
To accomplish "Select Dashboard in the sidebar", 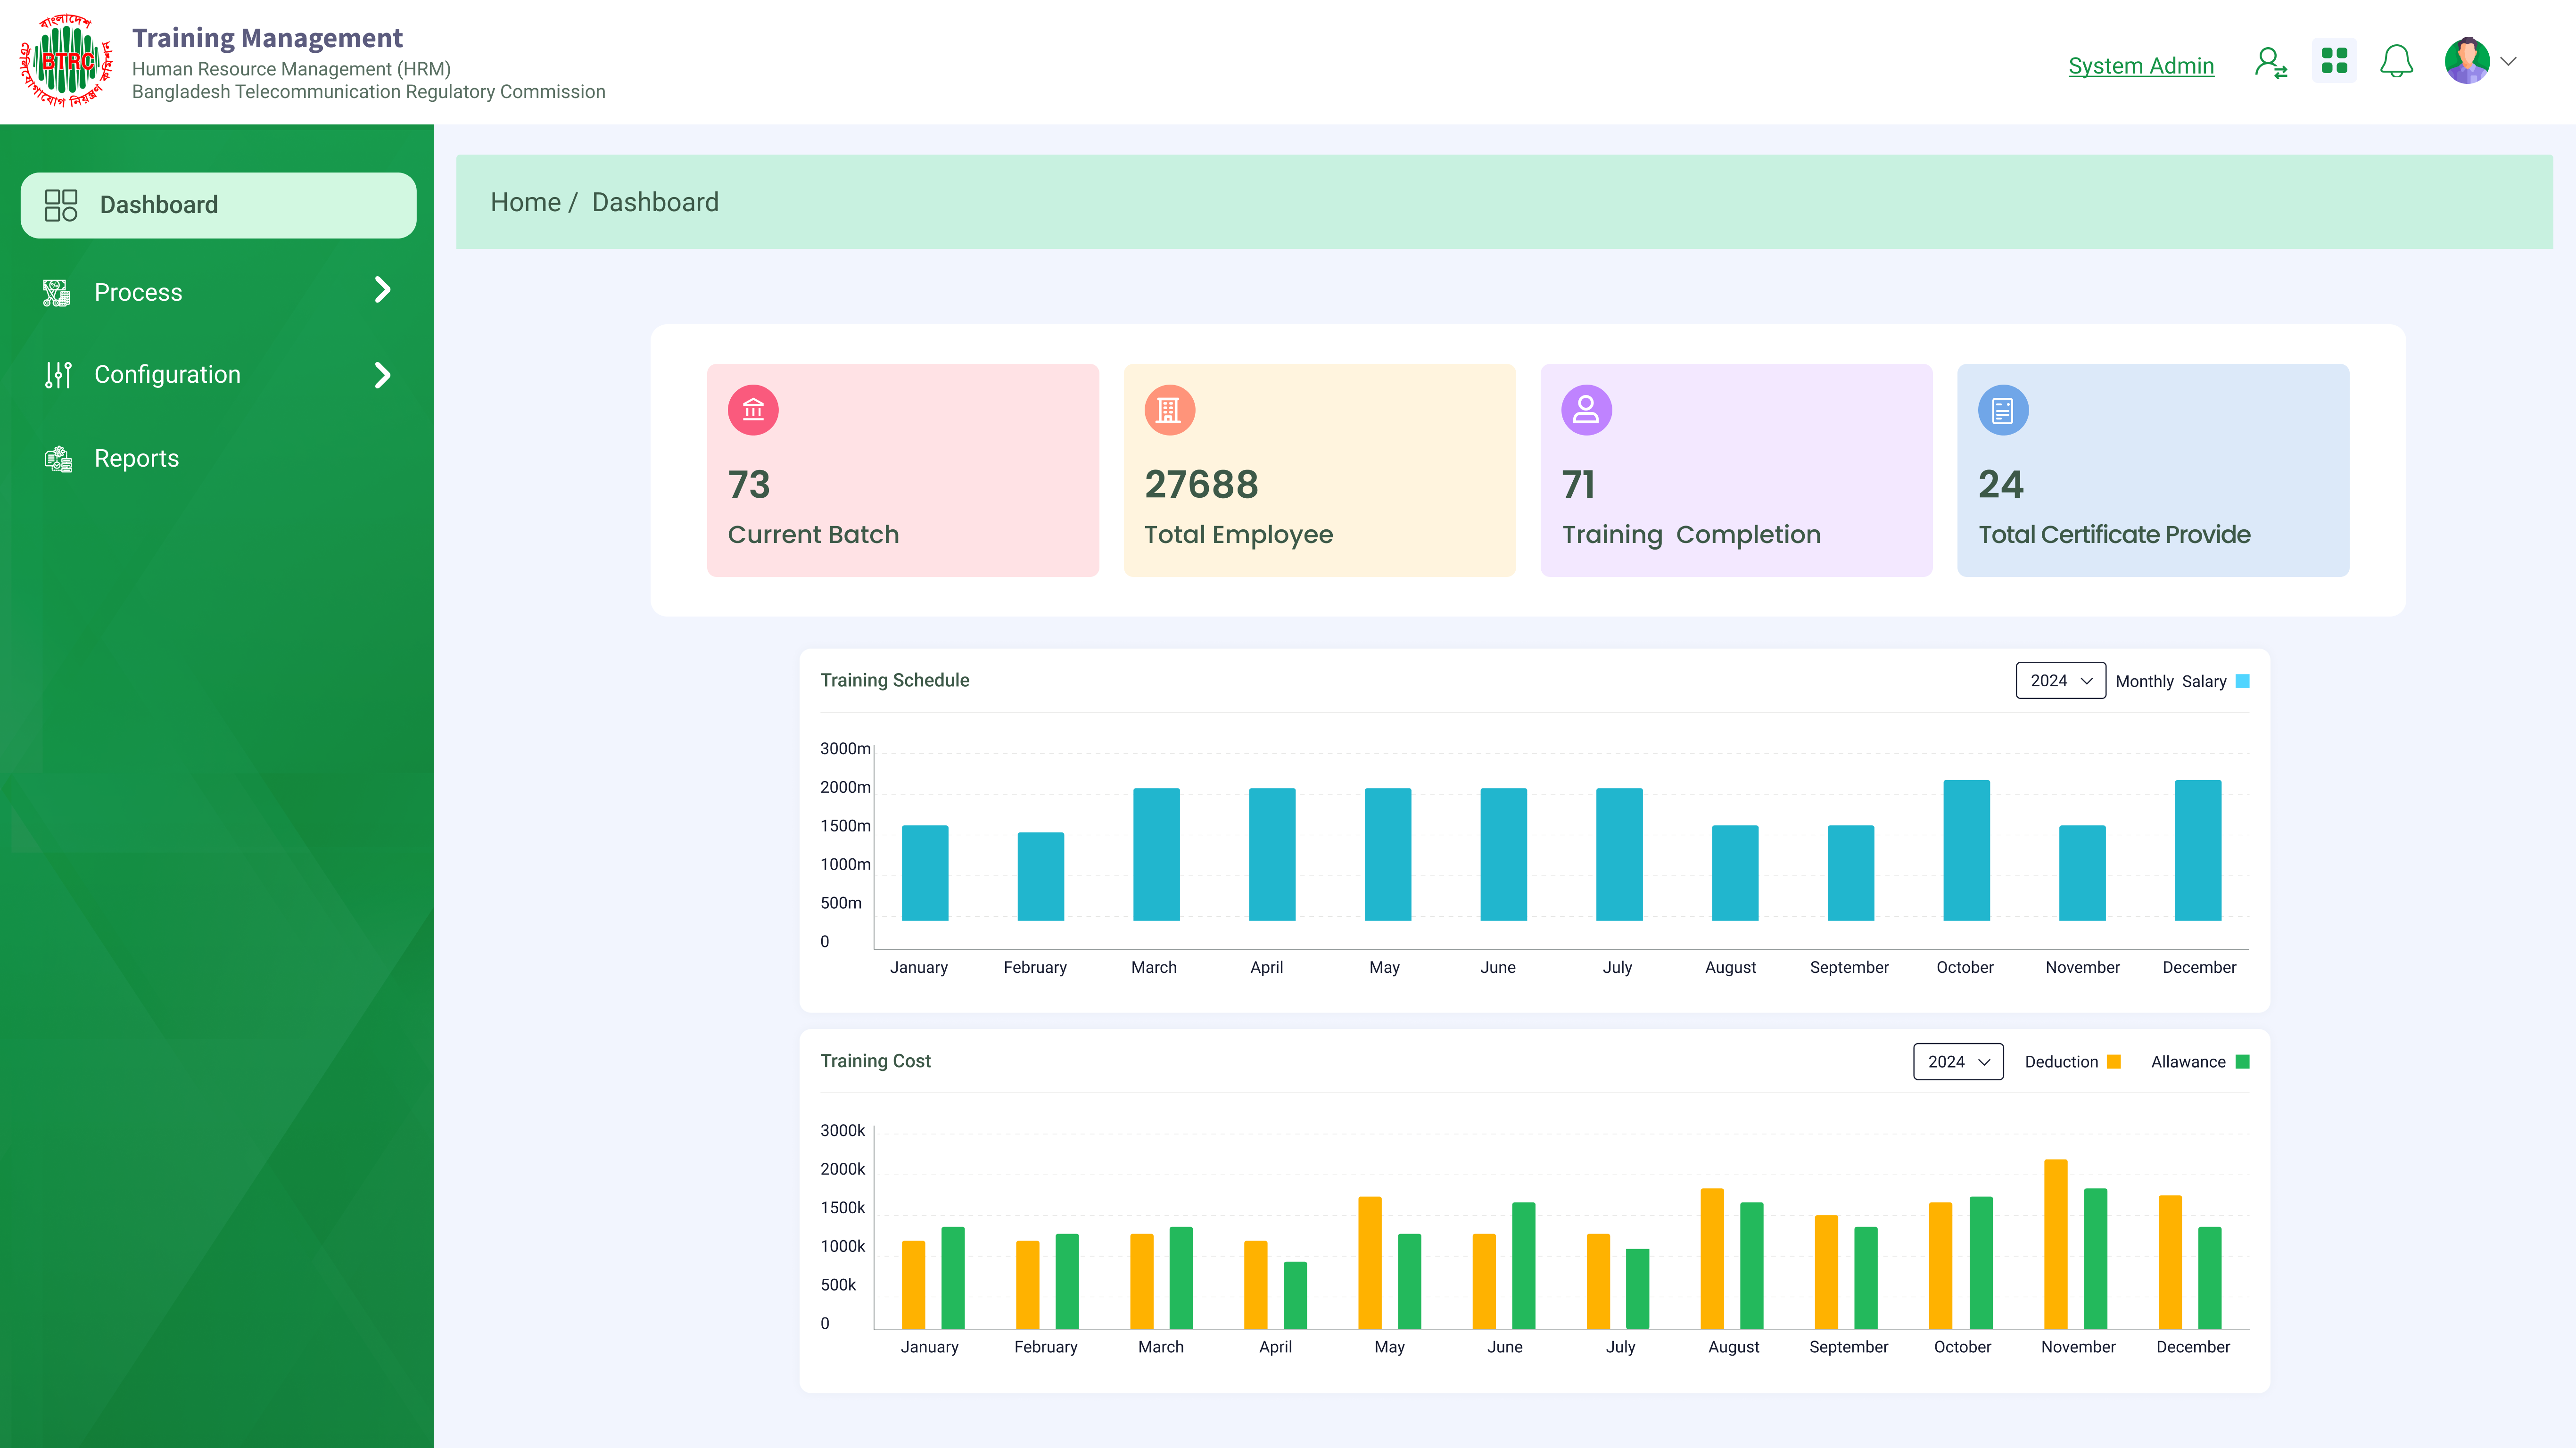I will 218,205.
